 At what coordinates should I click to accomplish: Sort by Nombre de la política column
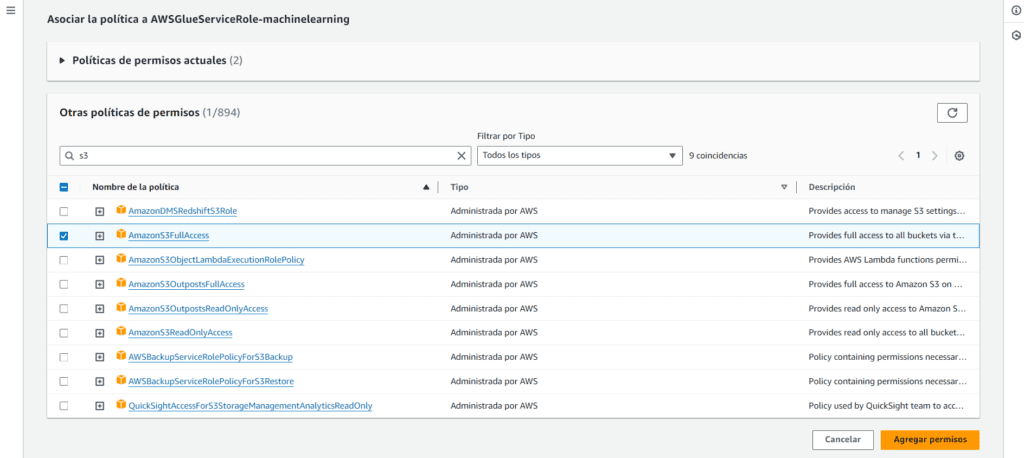(x=427, y=187)
